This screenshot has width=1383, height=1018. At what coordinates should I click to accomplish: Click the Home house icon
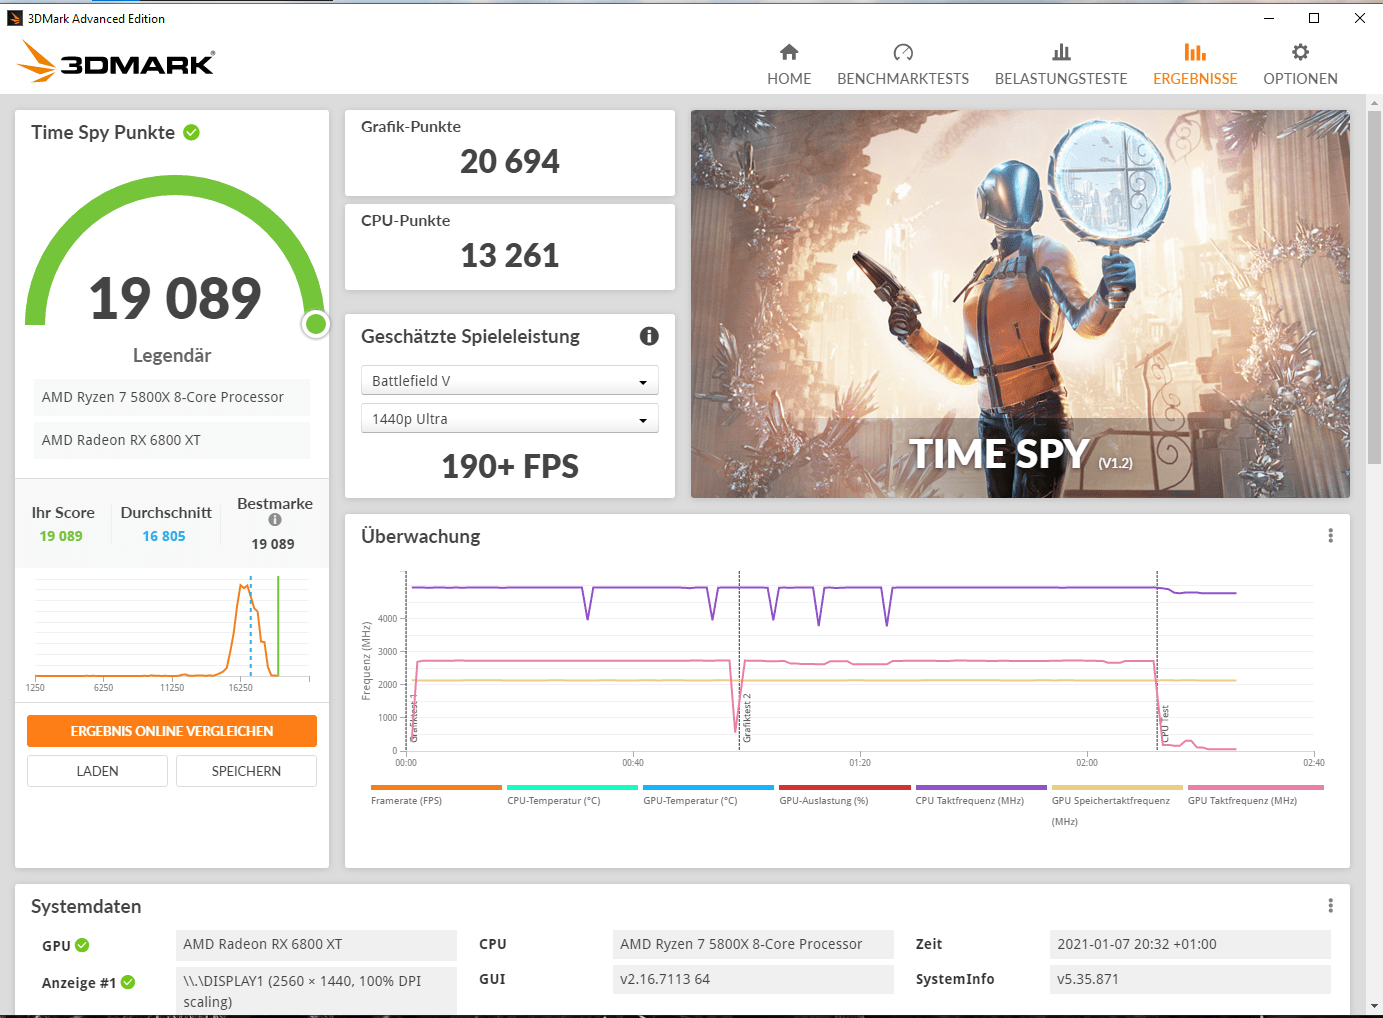pos(789,52)
